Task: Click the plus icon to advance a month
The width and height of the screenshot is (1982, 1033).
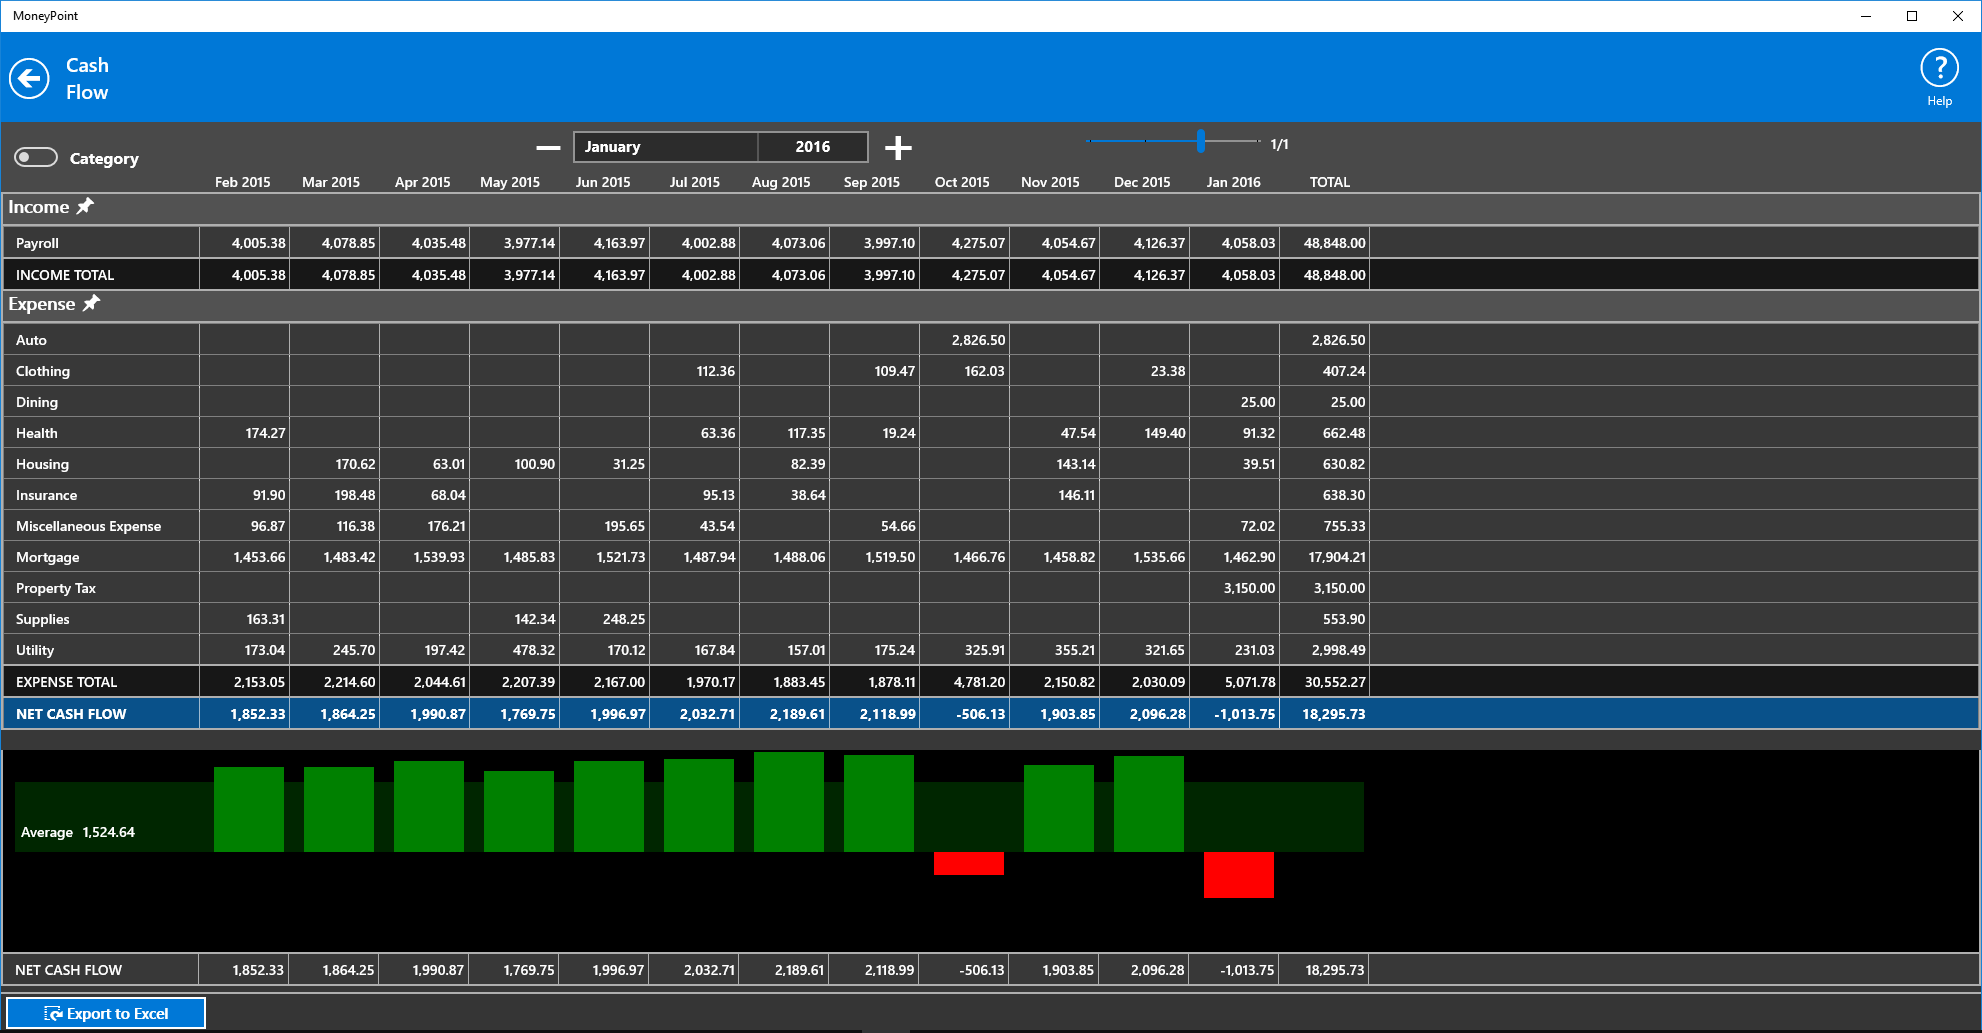Action: point(898,147)
